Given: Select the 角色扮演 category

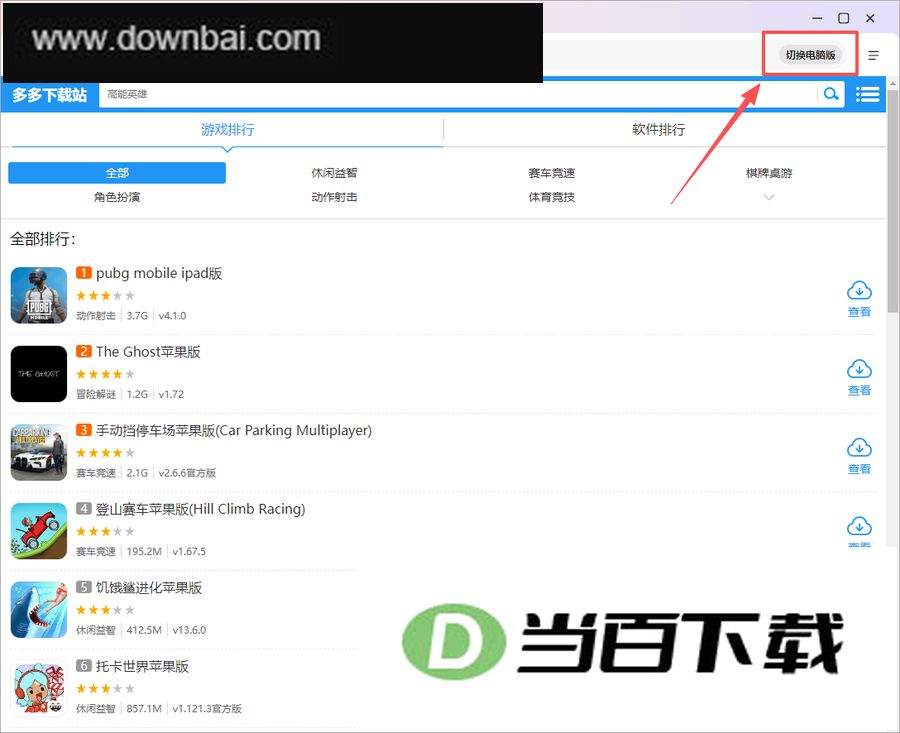Looking at the screenshot, I should coord(117,197).
